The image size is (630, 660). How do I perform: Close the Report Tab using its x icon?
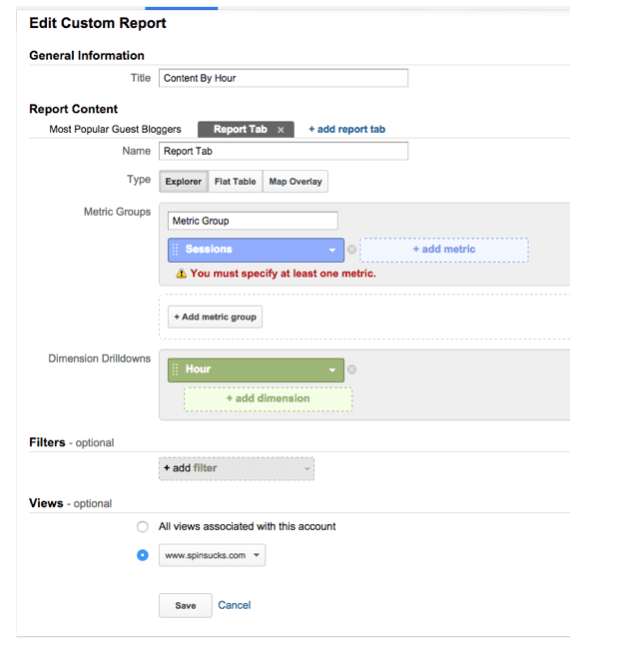coord(281,130)
